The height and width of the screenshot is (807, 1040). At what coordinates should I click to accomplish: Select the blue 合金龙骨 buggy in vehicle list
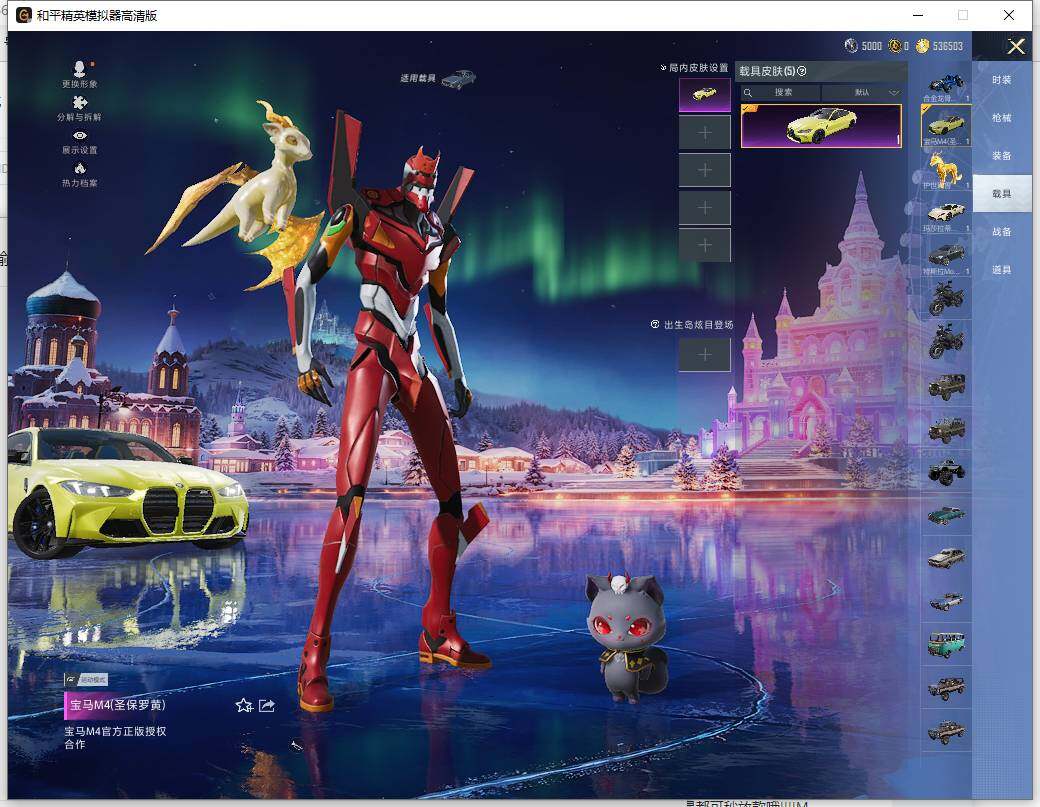tap(946, 86)
